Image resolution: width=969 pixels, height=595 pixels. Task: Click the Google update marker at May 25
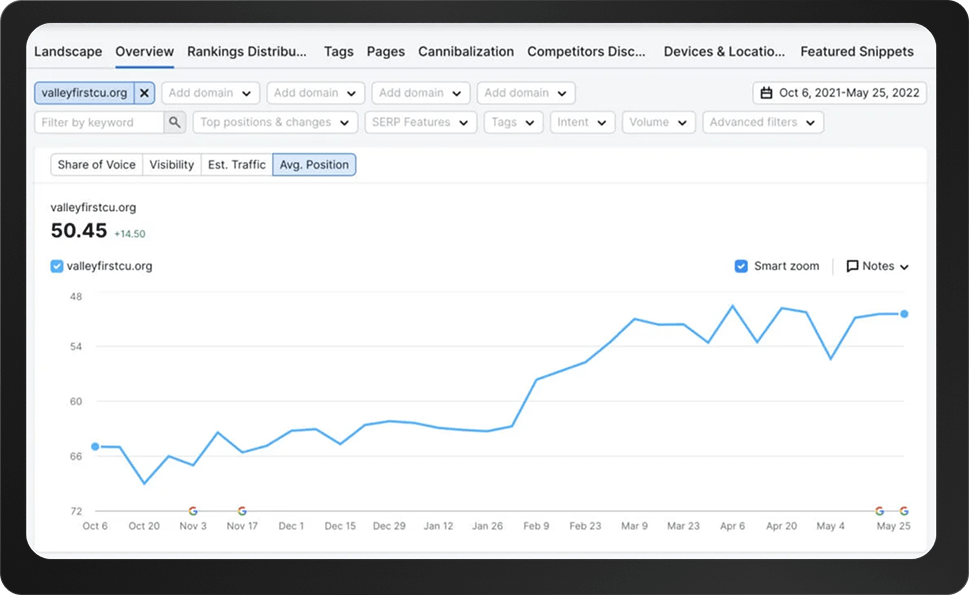pos(904,511)
